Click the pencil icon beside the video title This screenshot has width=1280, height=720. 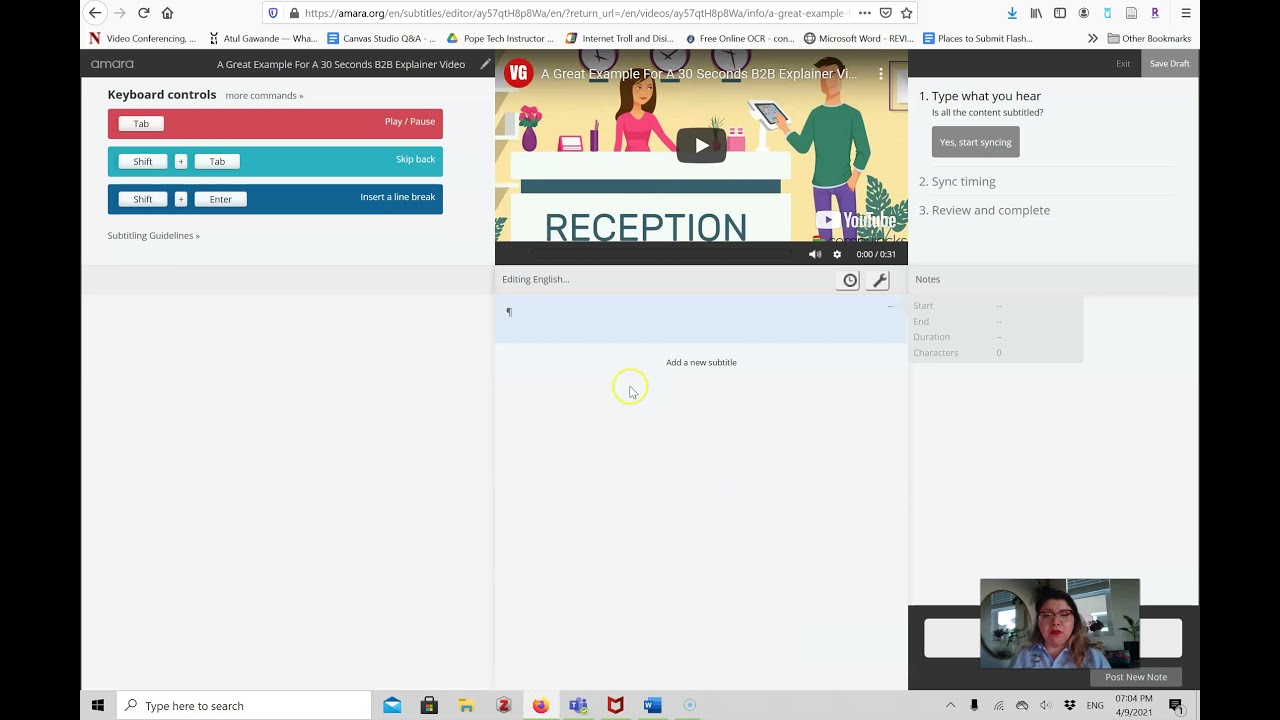pos(485,64)
